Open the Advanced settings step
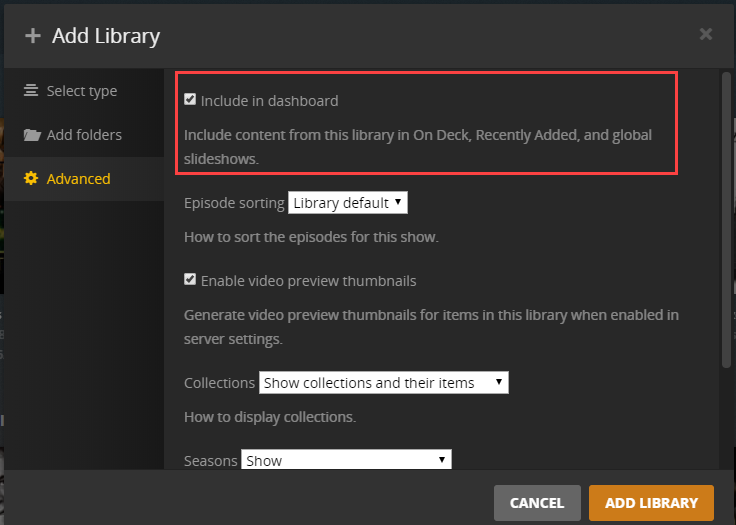736x525 pixels. click(x=78, y=179)
